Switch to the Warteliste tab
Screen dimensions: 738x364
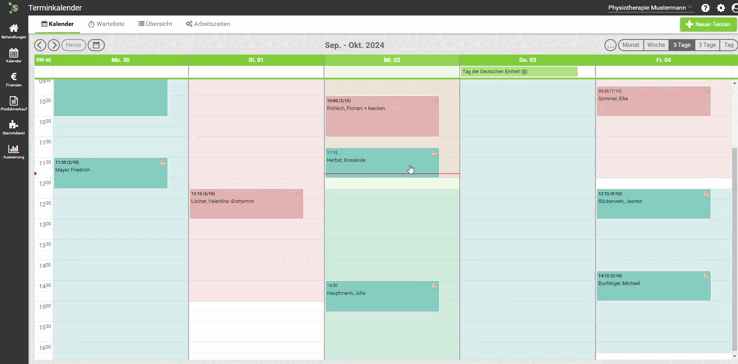pos(106,24)
